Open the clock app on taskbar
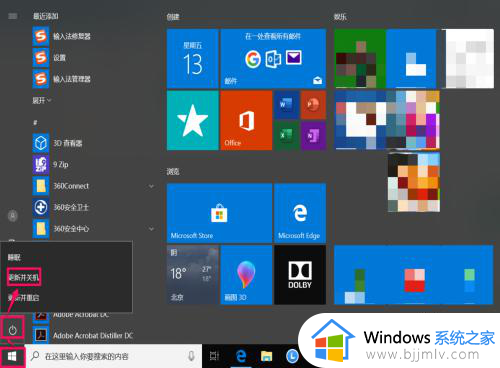The height and width of the screenshot is (368, 500). pyautogui.click(x=292, y=356)
